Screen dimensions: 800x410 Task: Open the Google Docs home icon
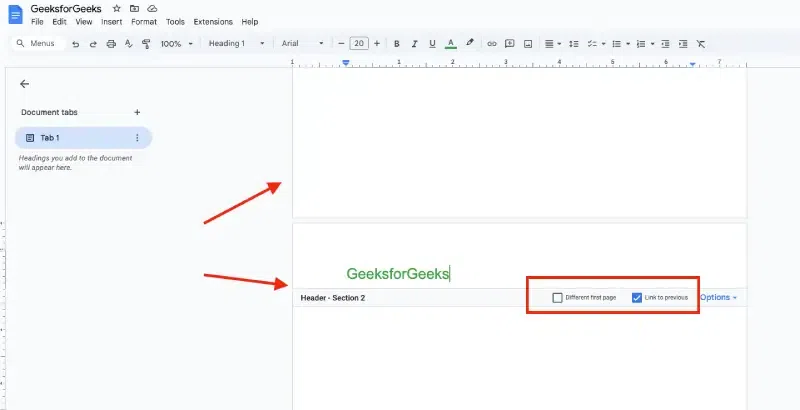15,14
